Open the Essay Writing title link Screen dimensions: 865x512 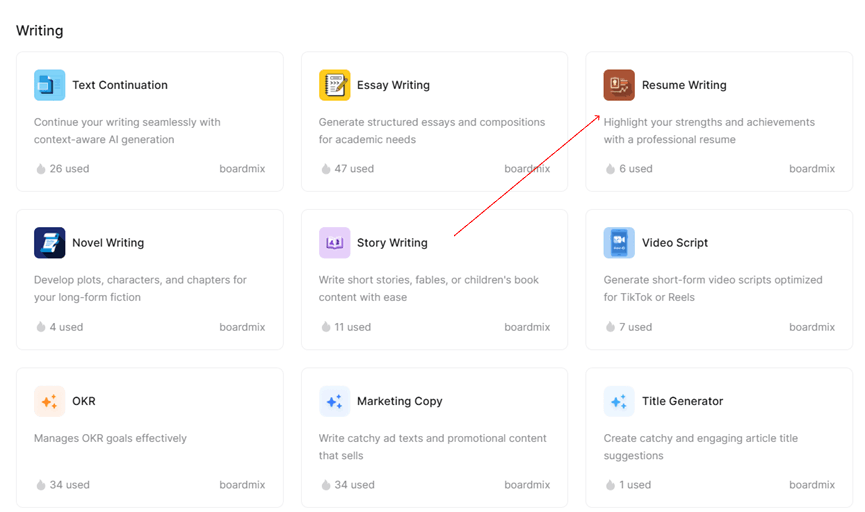pyautogui.click(x=393, y=85)
